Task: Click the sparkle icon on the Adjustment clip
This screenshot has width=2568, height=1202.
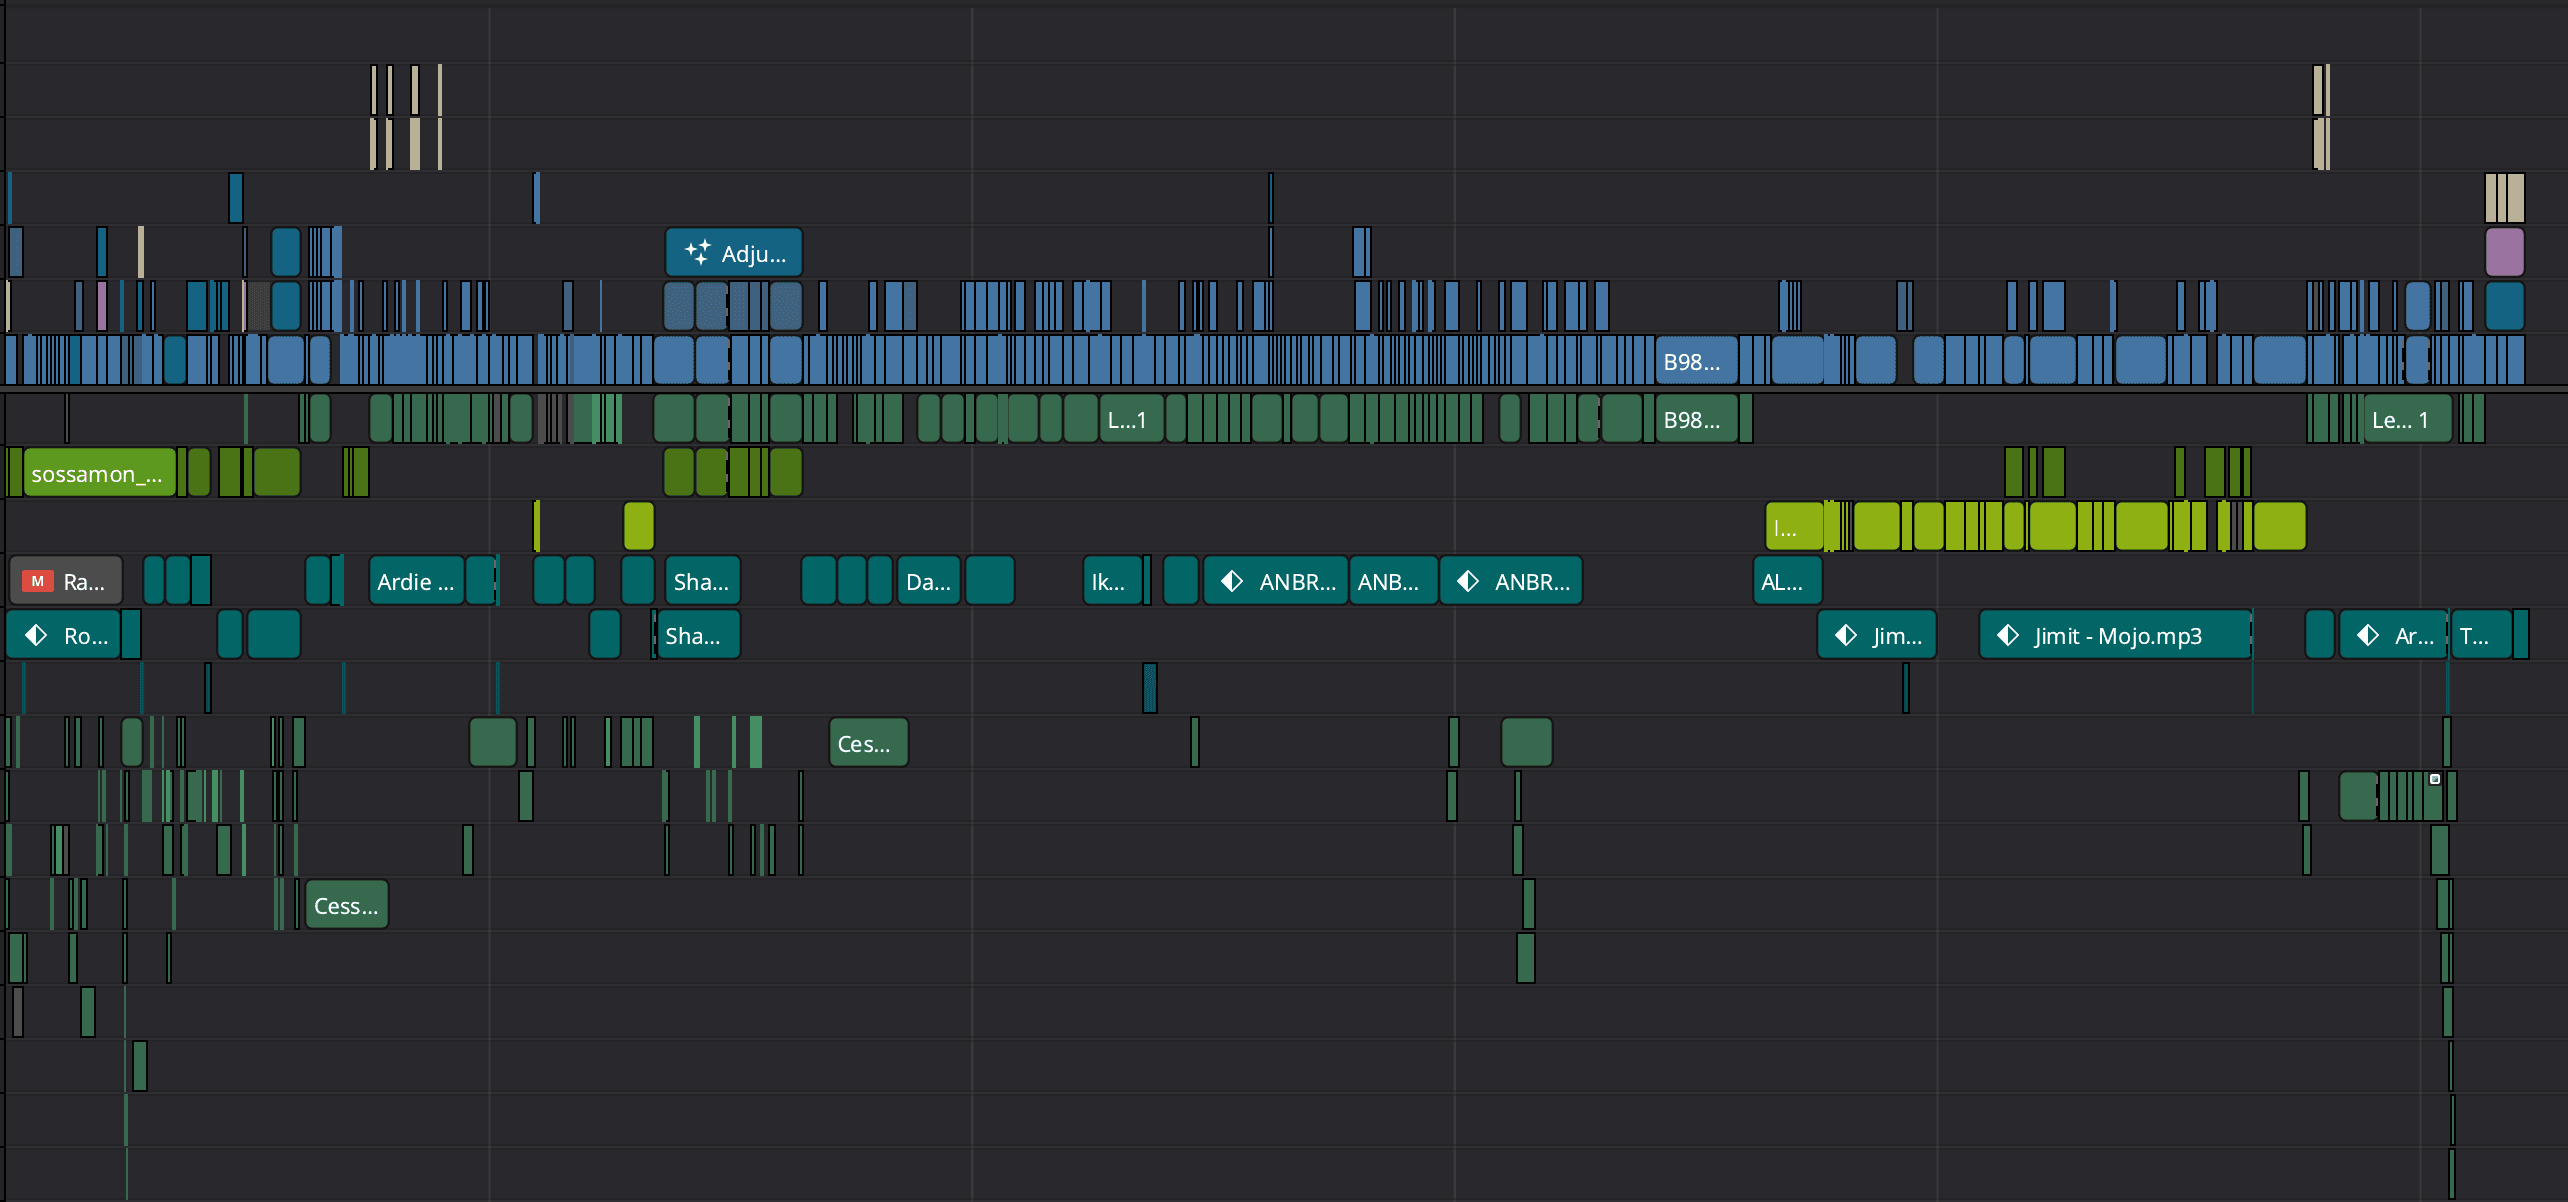Action: (x=697, y=252)
